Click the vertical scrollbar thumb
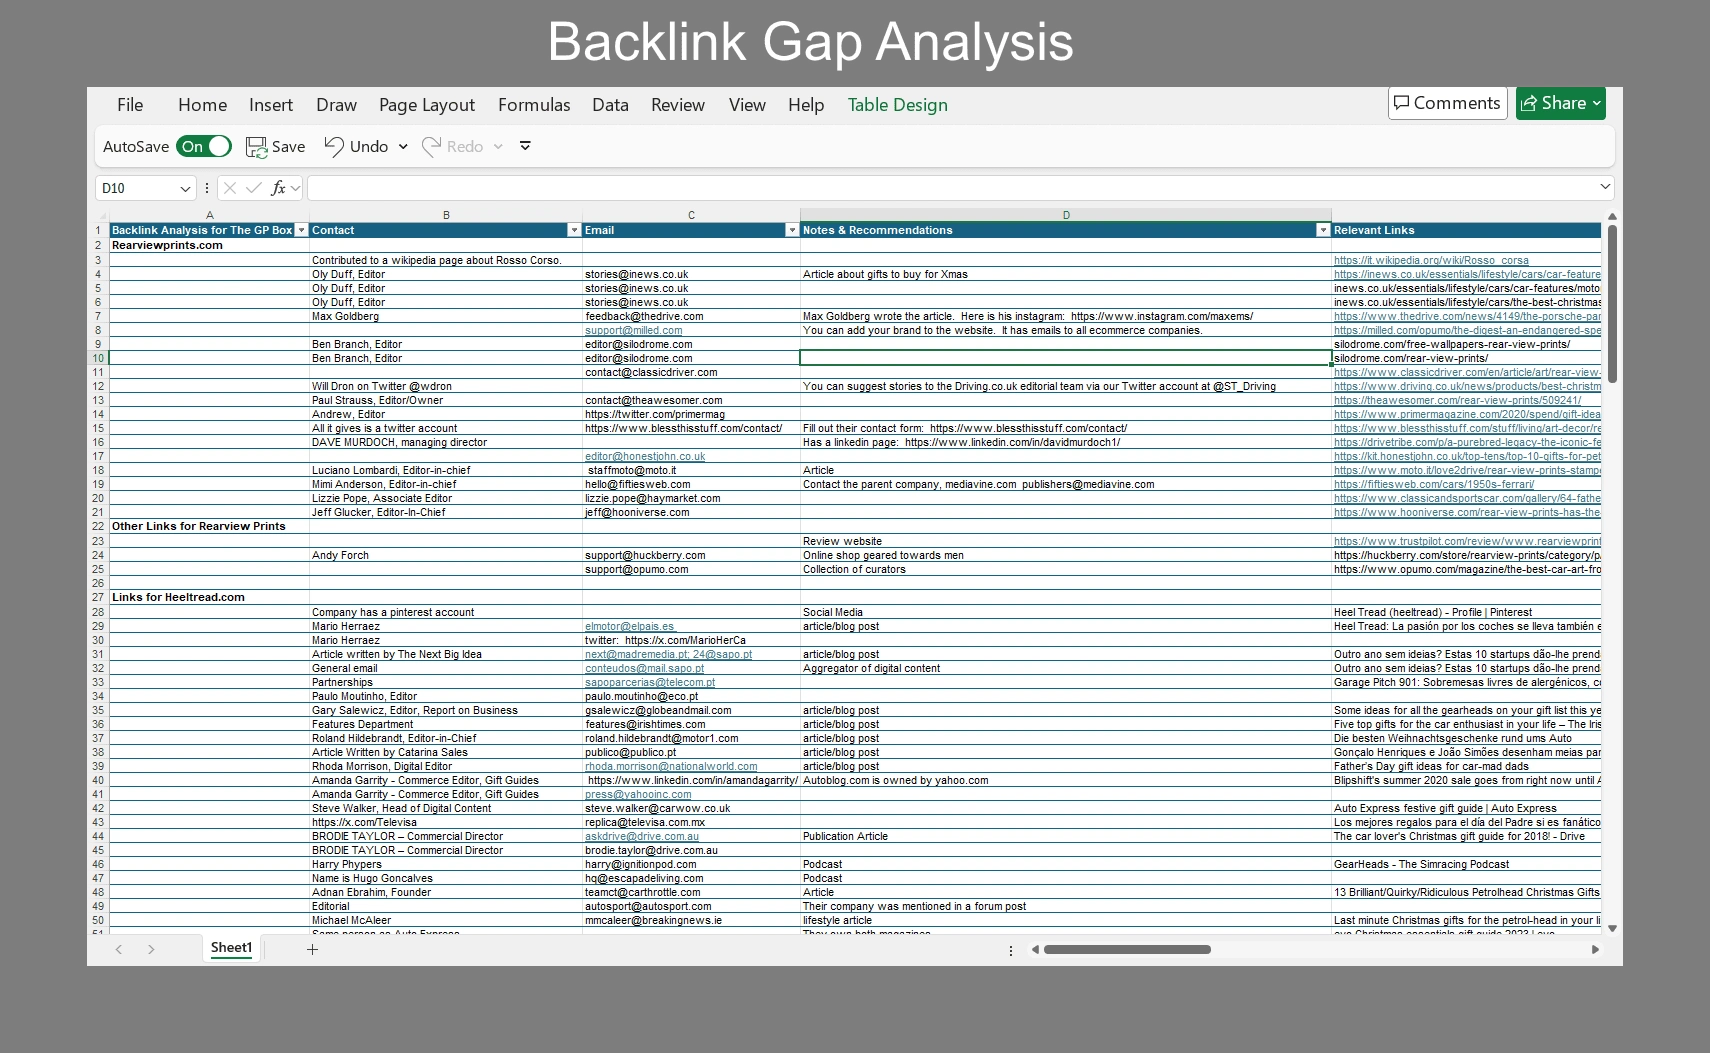 pyautogui.click(x=1612, y=305)
